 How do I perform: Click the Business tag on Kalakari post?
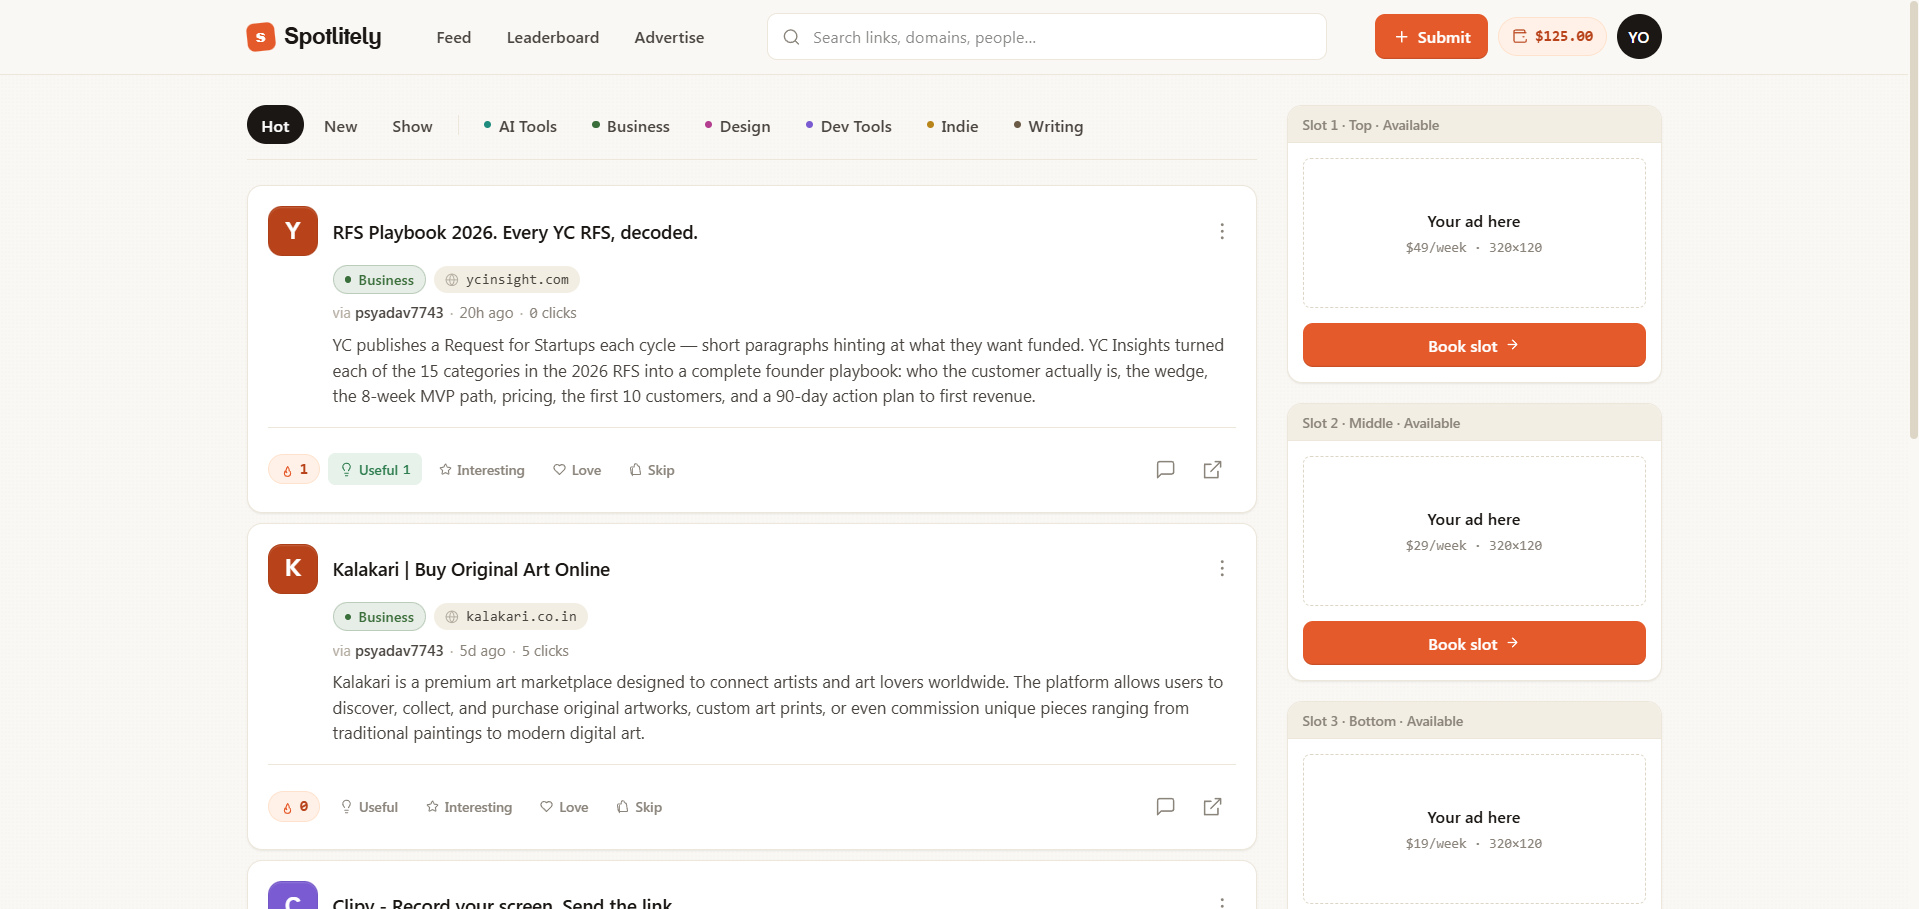tap(379, 617)
